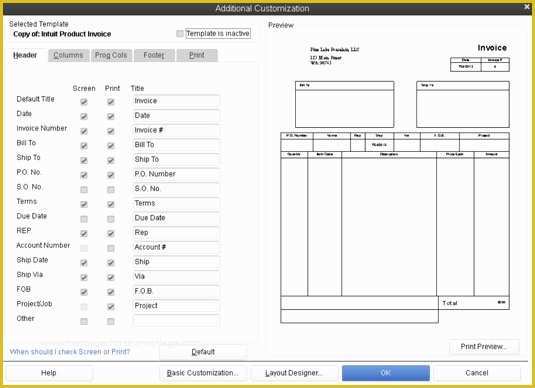Click the Default button
The image size is (535, 388).
(x=203, y=352)
